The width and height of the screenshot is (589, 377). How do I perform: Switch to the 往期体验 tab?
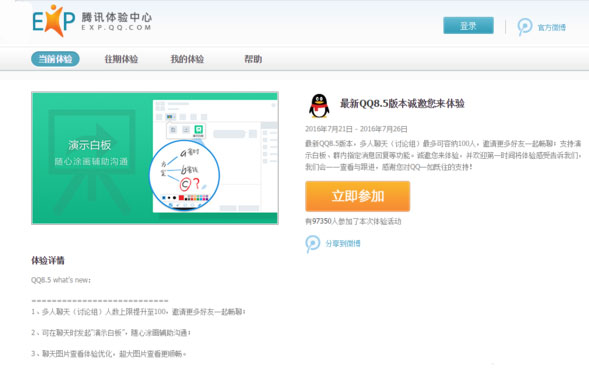click(x=121, y=59)
